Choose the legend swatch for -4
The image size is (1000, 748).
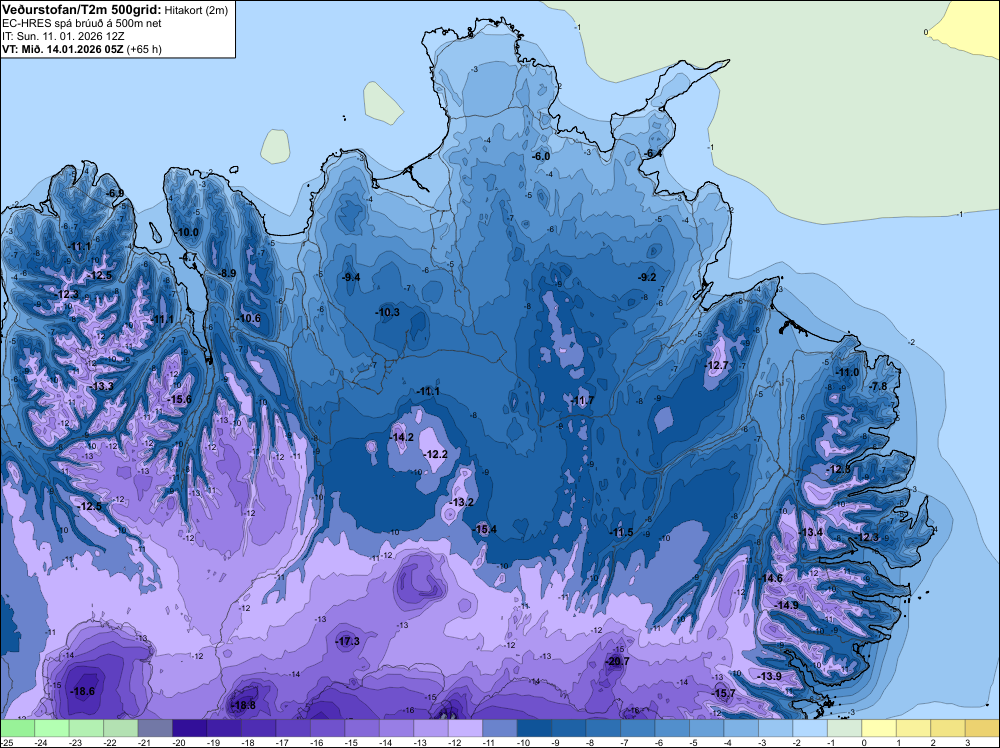[740, 728]
